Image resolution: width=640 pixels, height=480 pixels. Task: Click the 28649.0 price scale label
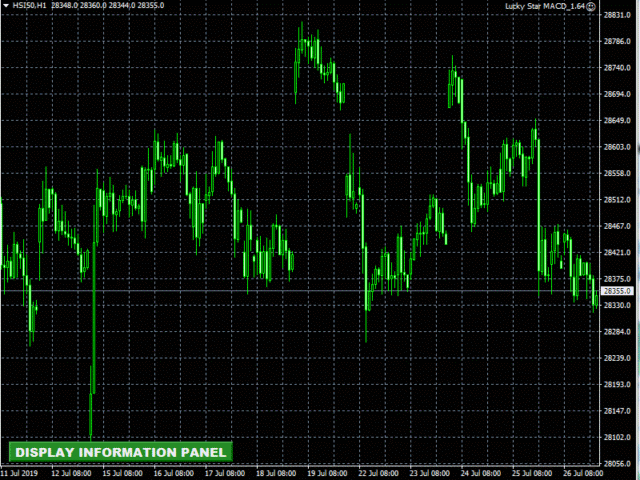617,121
